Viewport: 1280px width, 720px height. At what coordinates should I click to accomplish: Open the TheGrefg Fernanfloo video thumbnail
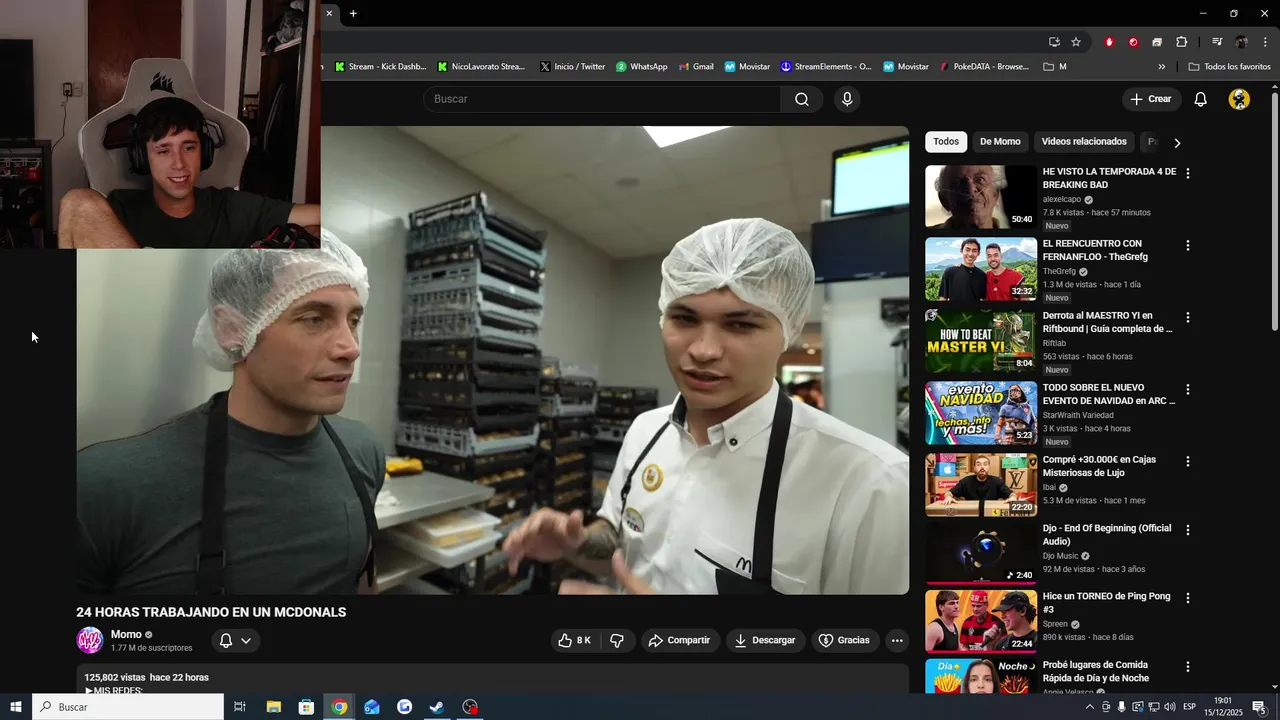tap(981, 269)
